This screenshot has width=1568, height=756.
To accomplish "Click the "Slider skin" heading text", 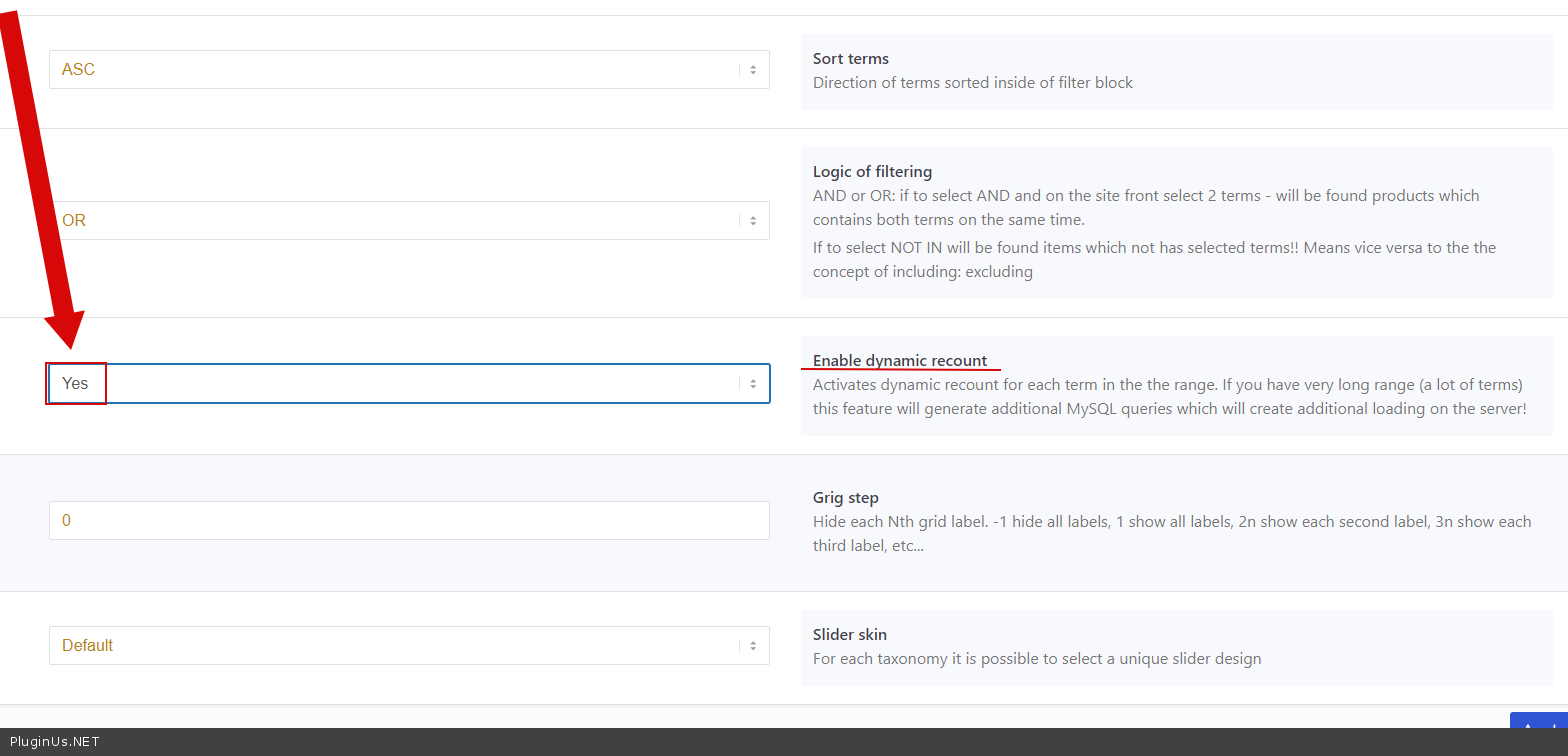I will [x=850, y=635].
